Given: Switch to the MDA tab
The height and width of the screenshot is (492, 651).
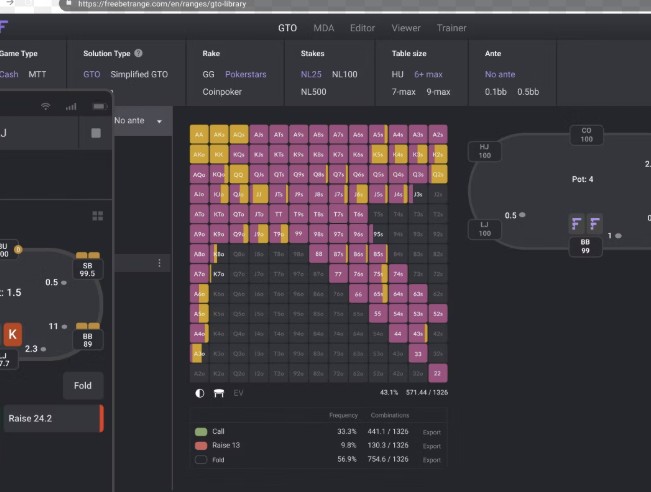Looking at the screenshot, I should (x=324, y=28).
